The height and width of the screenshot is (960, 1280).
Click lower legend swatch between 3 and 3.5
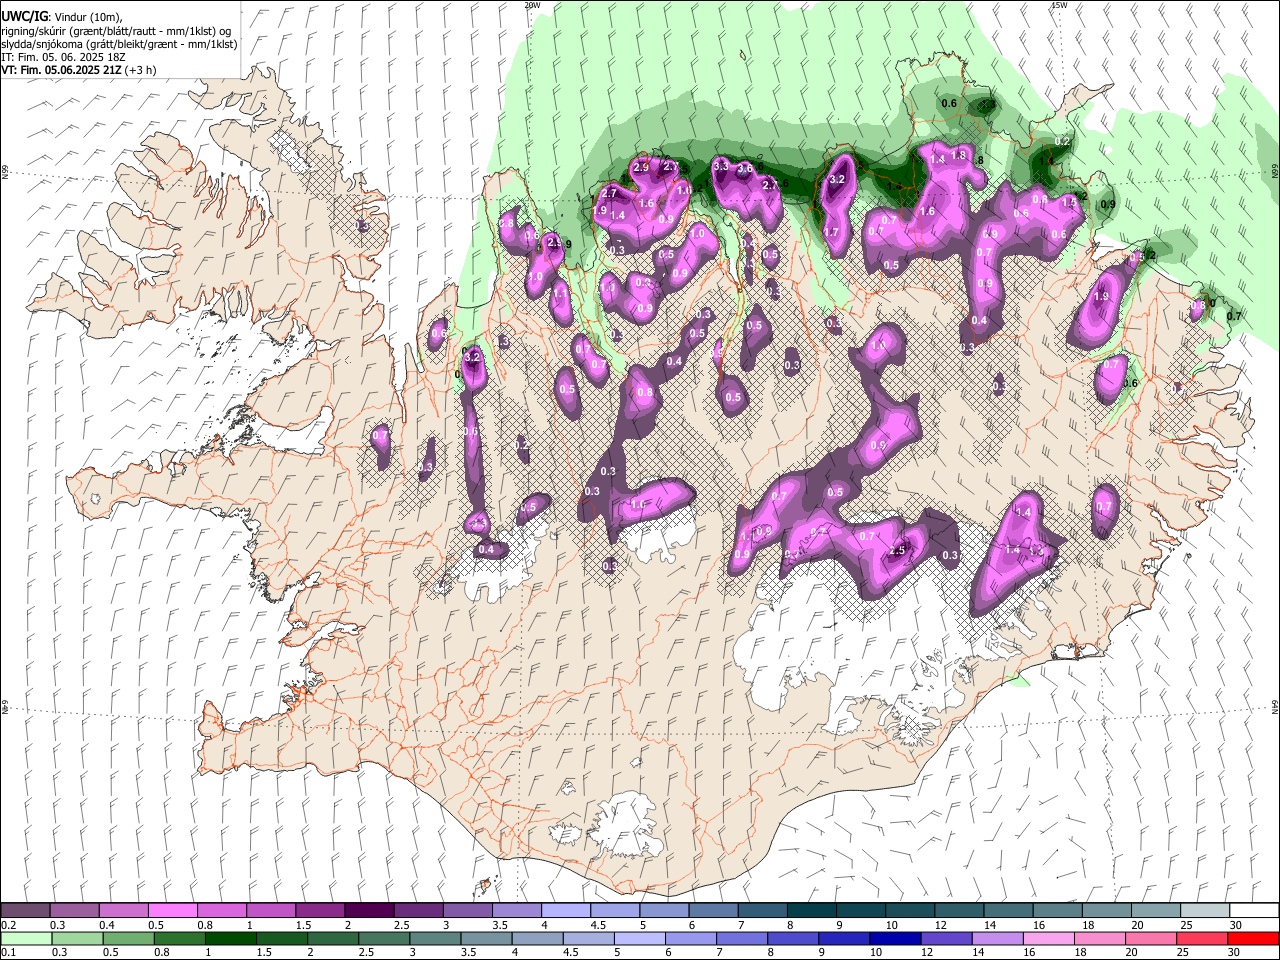434,938
